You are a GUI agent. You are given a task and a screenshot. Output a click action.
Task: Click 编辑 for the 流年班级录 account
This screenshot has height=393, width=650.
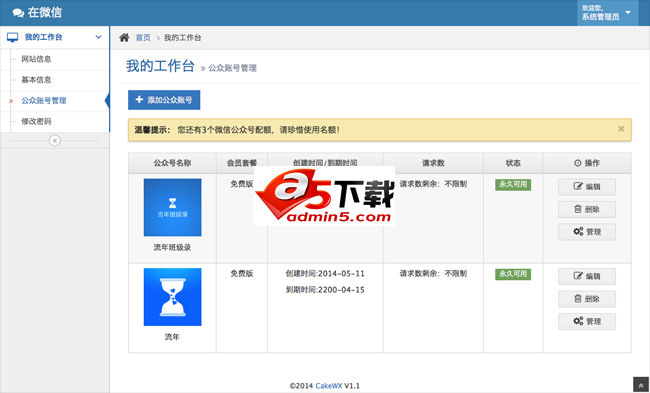[x=587, y=187]
